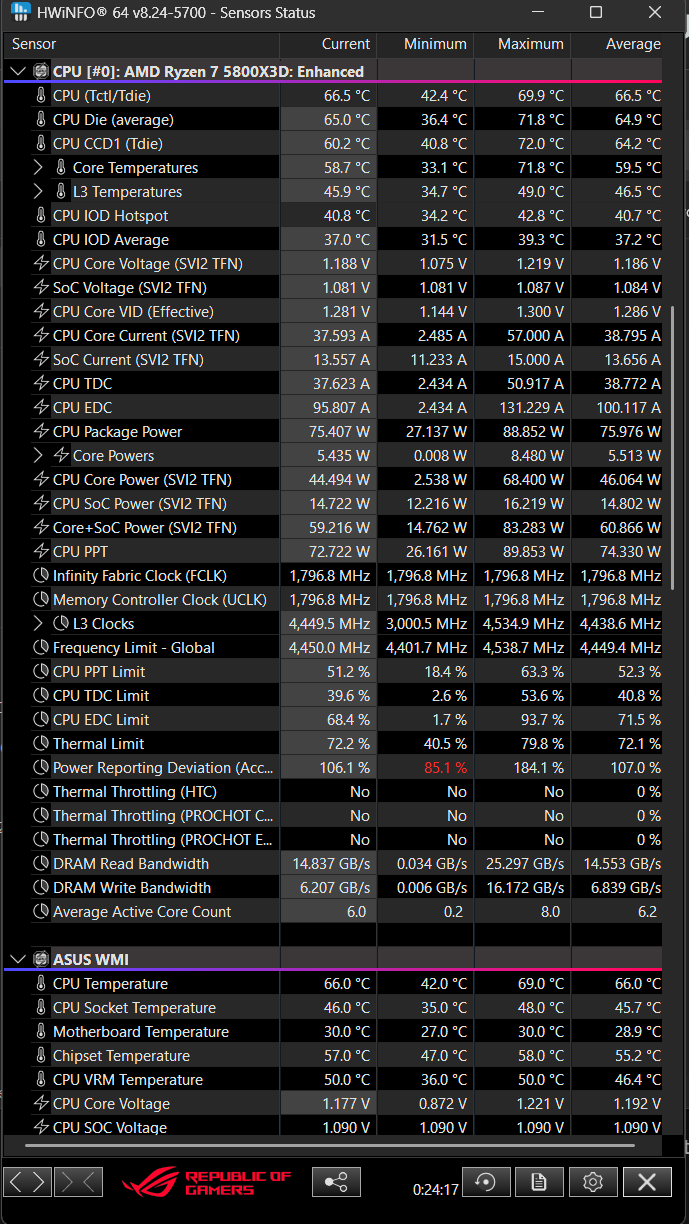Expand the L3 Clocks row
This screenshot has width=689, height=1224.
tap(38, 623)
